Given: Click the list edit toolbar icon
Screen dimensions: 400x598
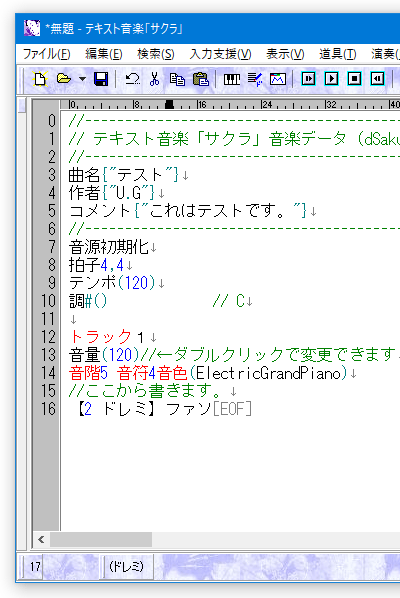Looking at the screenshot, I should click(255, 79).
